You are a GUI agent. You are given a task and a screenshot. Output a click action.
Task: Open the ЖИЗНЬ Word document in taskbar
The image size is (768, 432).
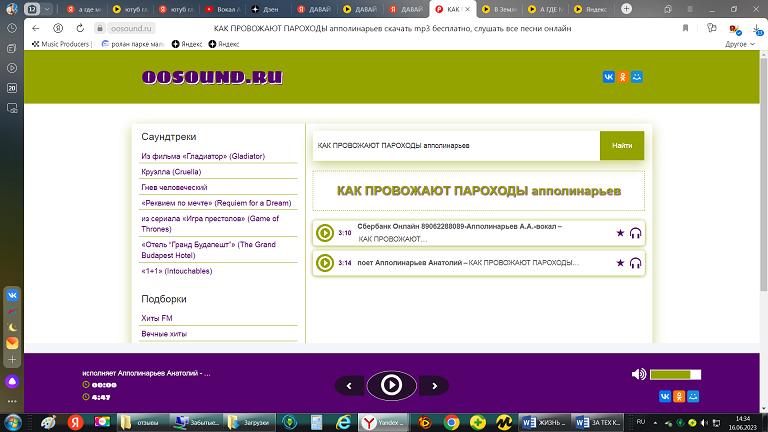tap(544, 422)
